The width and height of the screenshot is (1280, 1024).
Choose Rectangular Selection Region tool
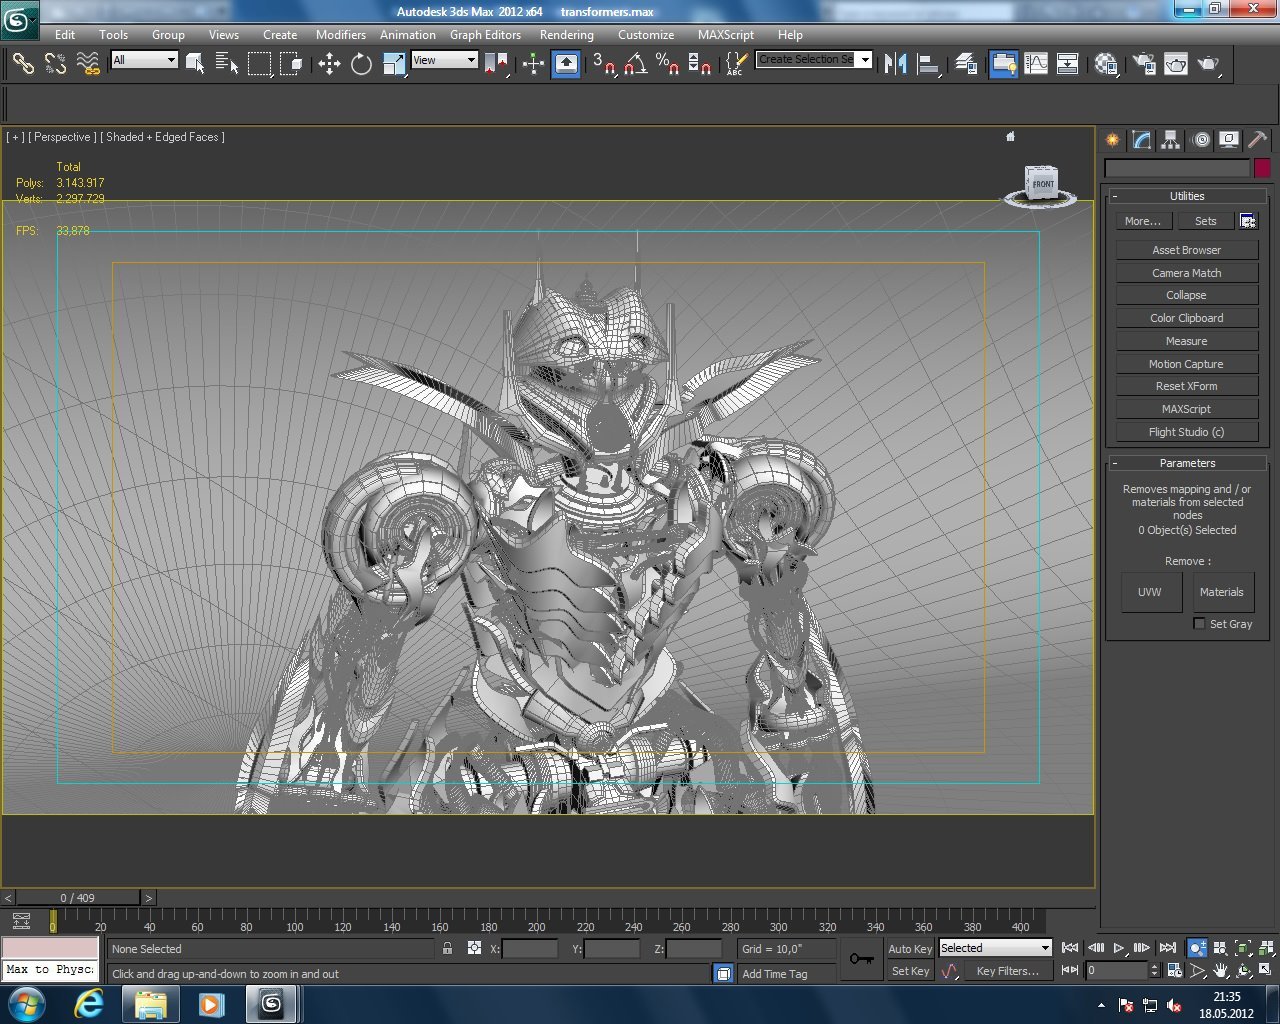pyautogui.click(x=259, y=64)
